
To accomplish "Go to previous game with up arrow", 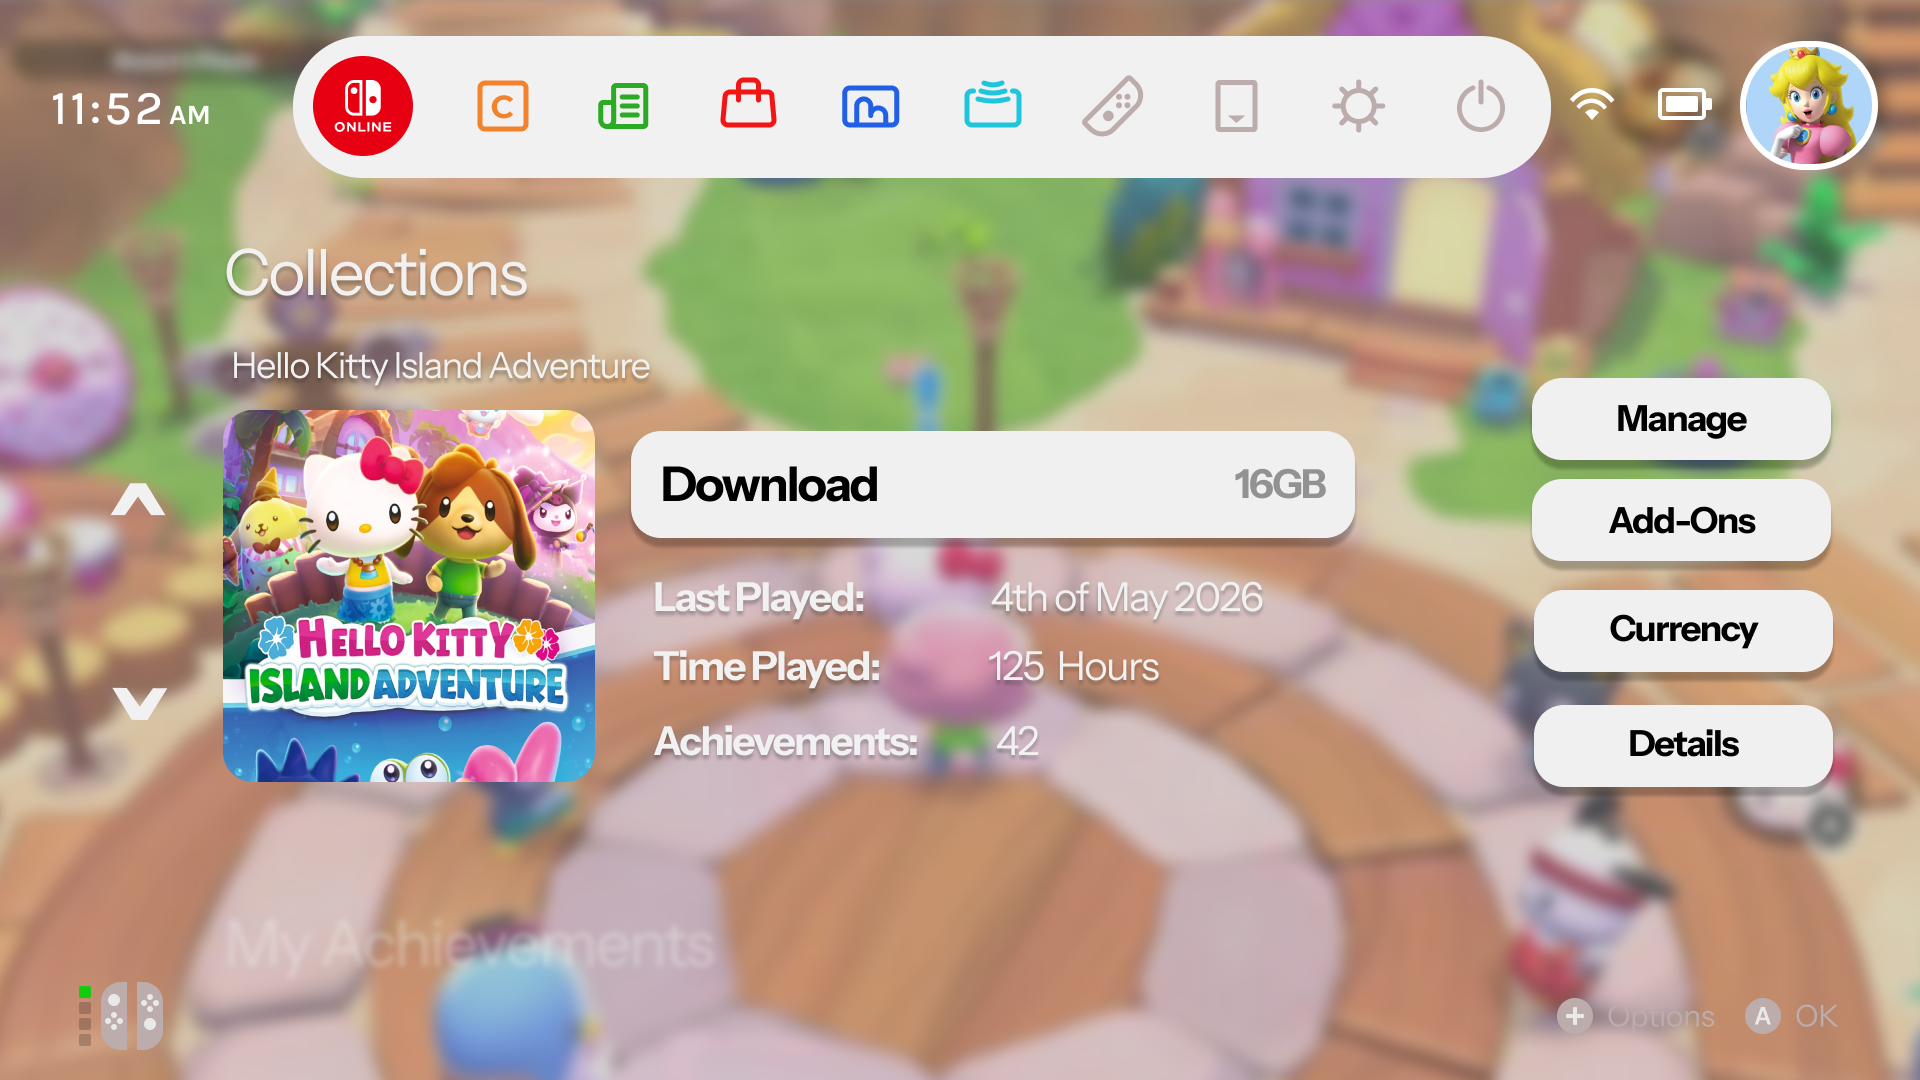I will [x=138, y=499].
